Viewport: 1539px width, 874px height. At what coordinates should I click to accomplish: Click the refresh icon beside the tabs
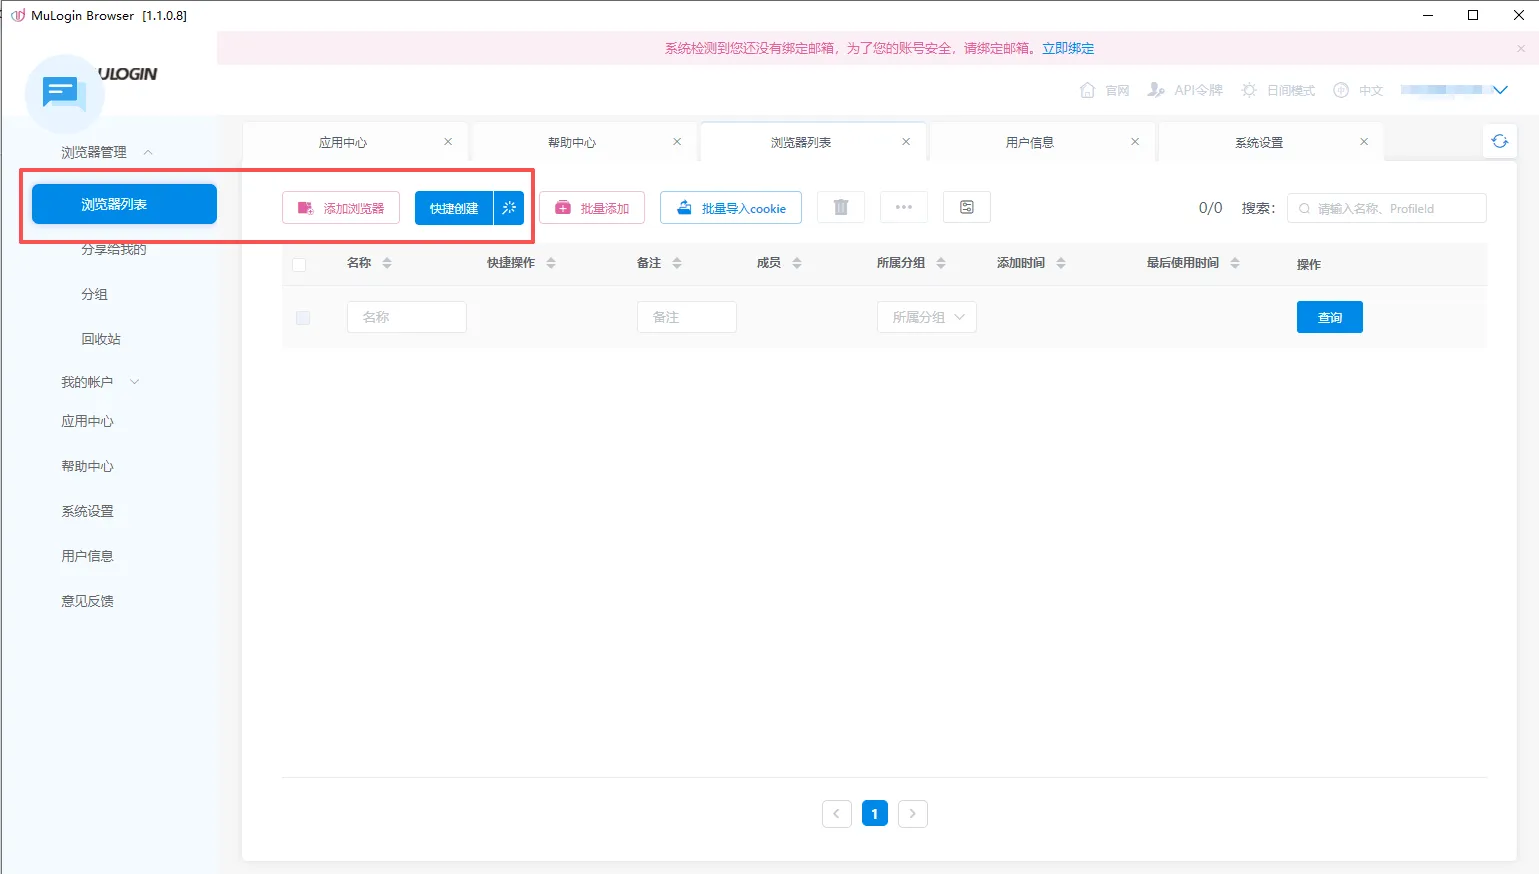(1499, 141)
